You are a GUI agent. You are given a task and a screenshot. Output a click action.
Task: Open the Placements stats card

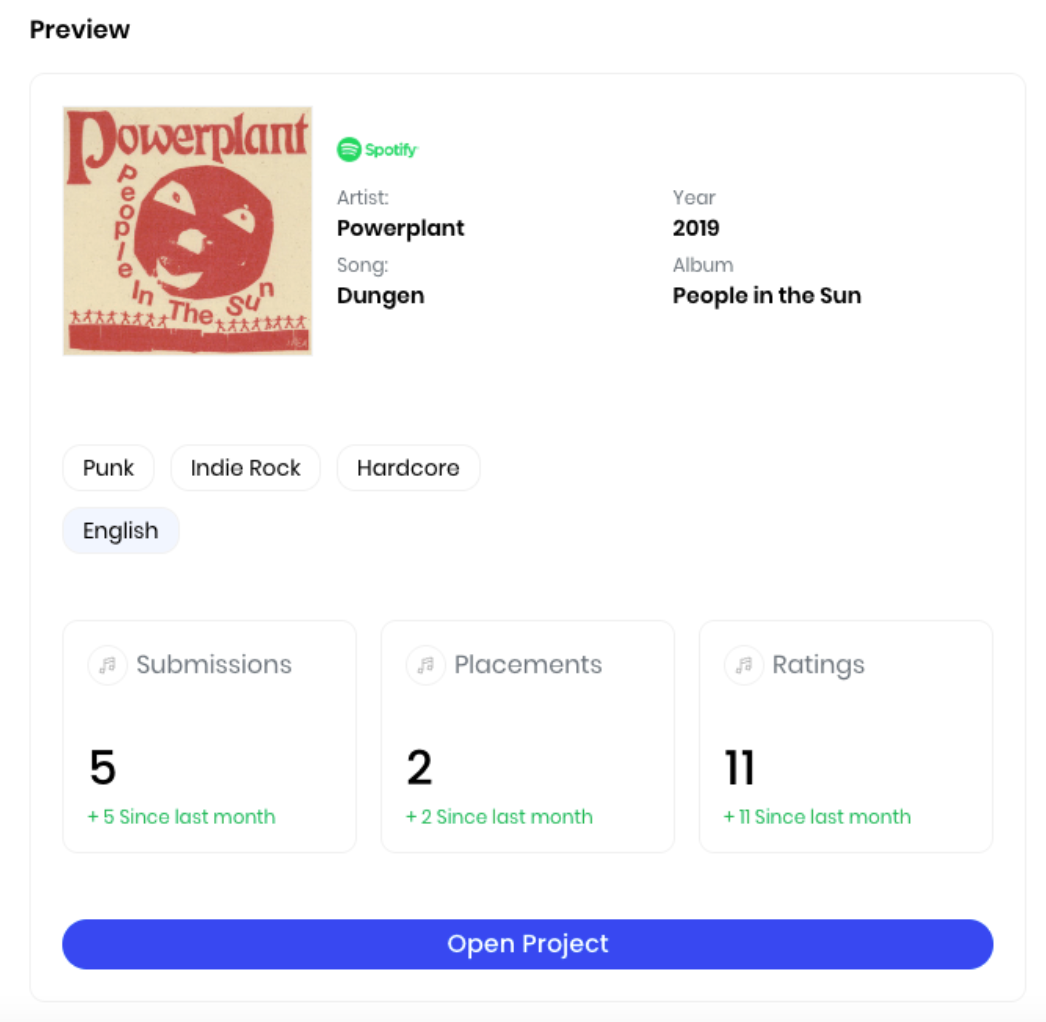528,736
